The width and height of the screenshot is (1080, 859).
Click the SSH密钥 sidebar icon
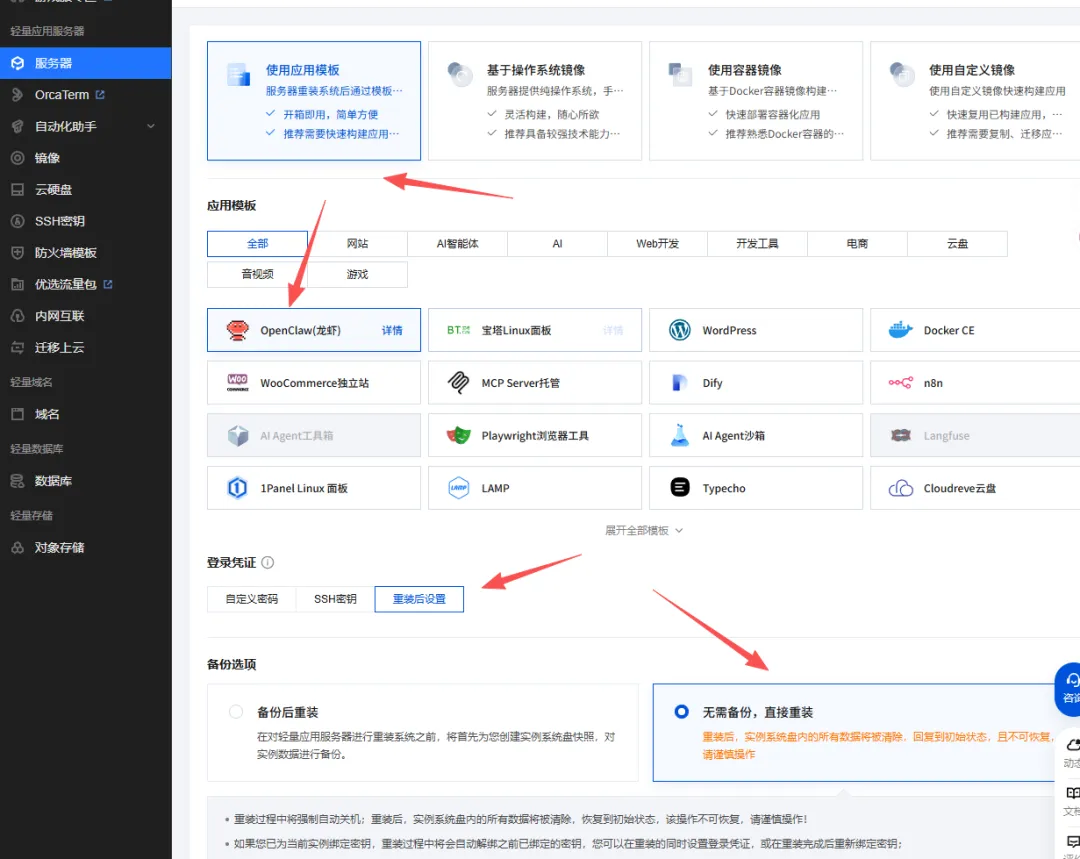pos(18,221)
